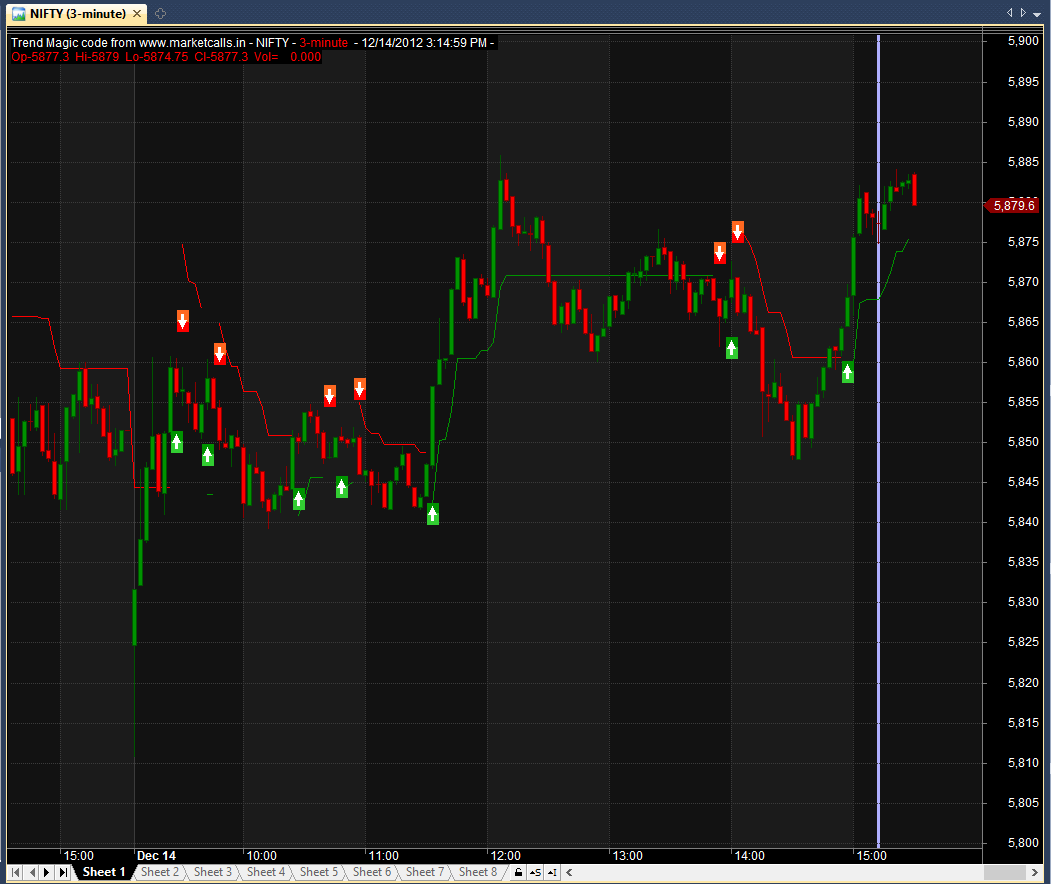Select the Sheet 6 tab

click(x=371, y=872)
